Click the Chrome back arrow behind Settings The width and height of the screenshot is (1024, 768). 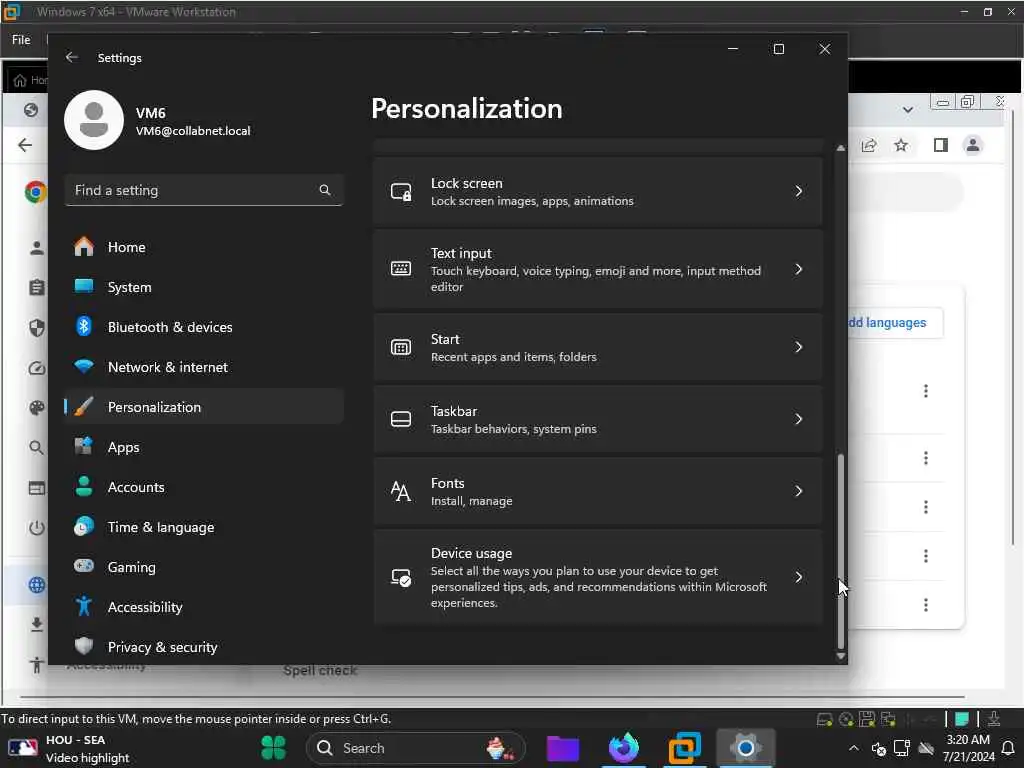click(25, 145)
